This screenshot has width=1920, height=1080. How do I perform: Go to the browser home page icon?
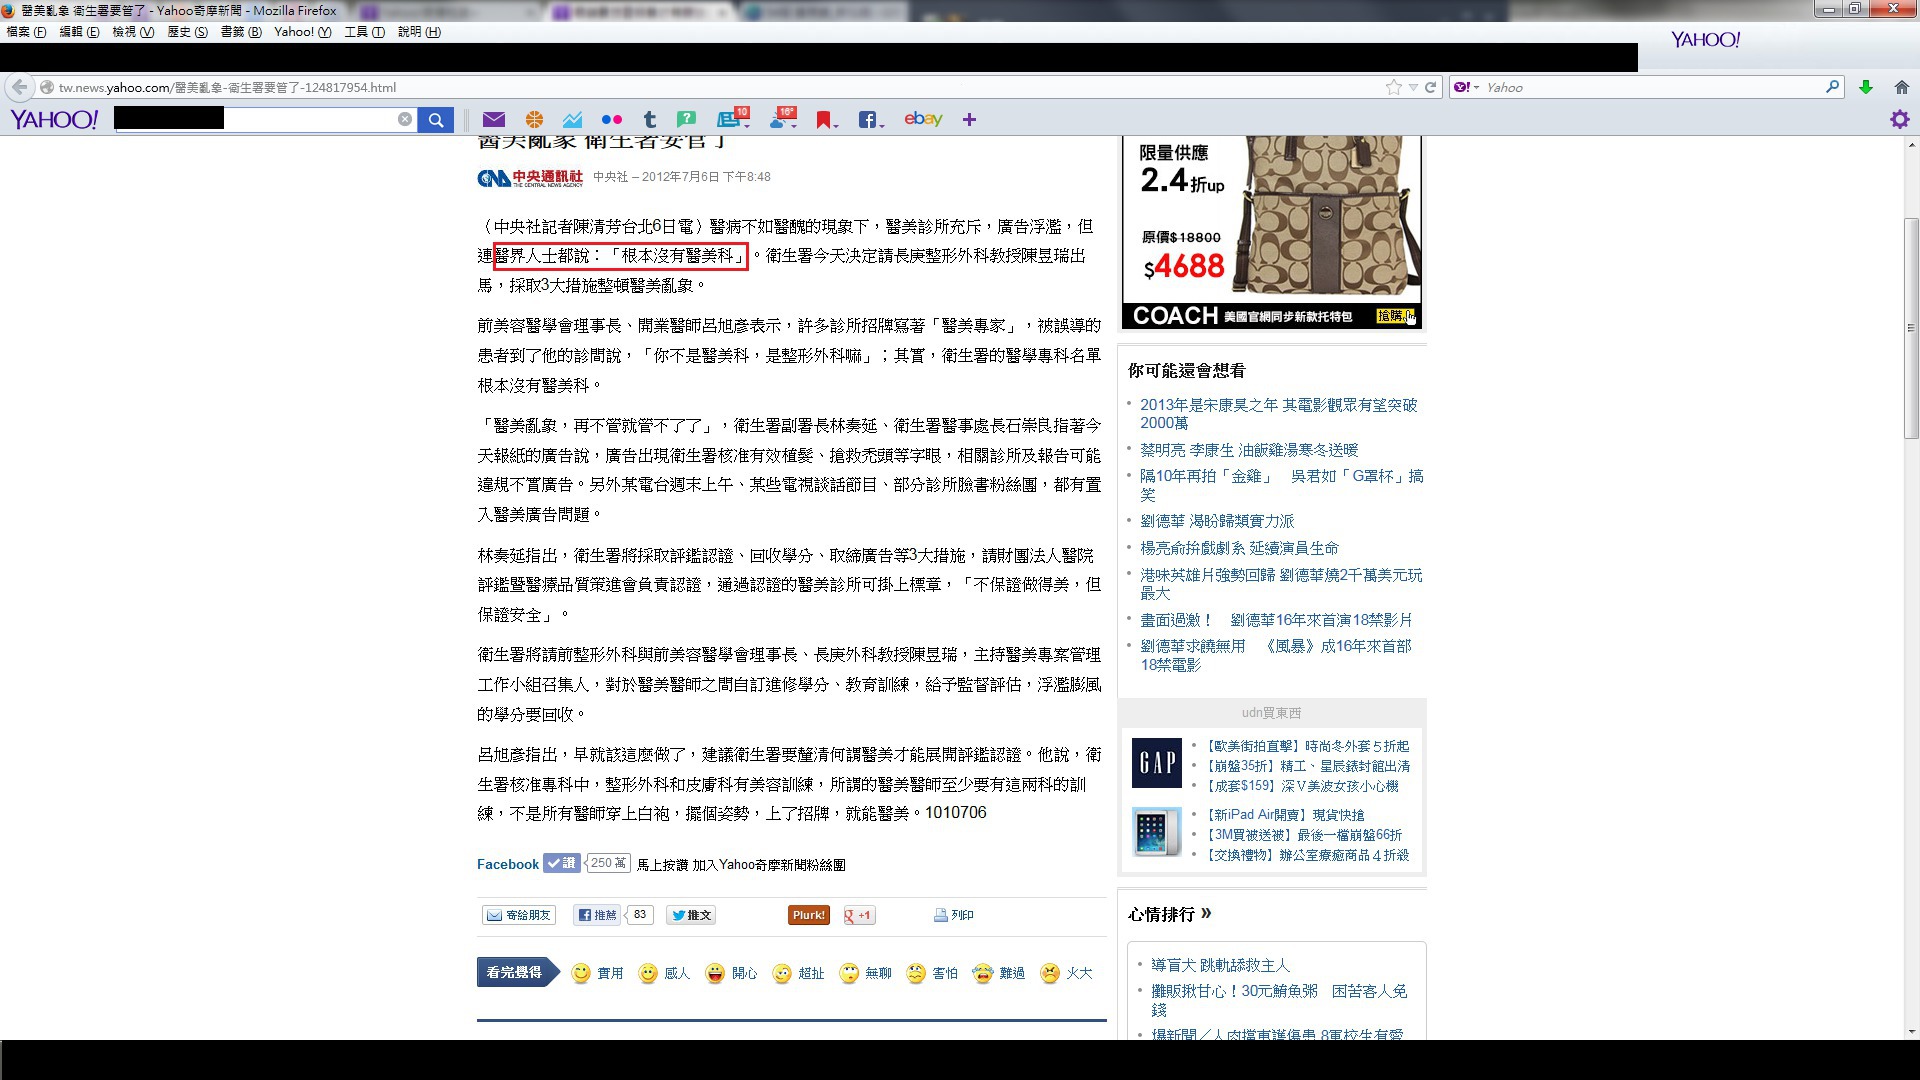coord(1902,88)
